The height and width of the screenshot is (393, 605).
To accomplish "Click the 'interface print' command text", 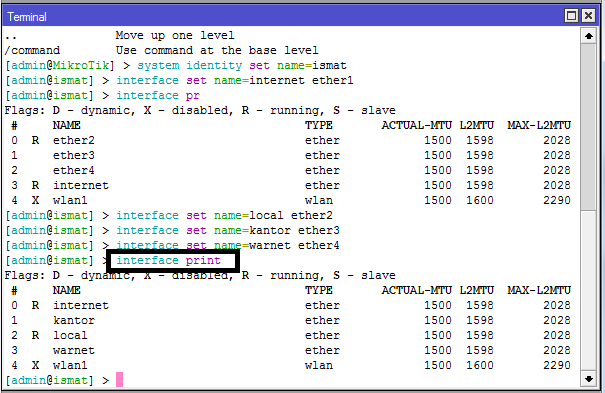I will click(x=169, y=260).
